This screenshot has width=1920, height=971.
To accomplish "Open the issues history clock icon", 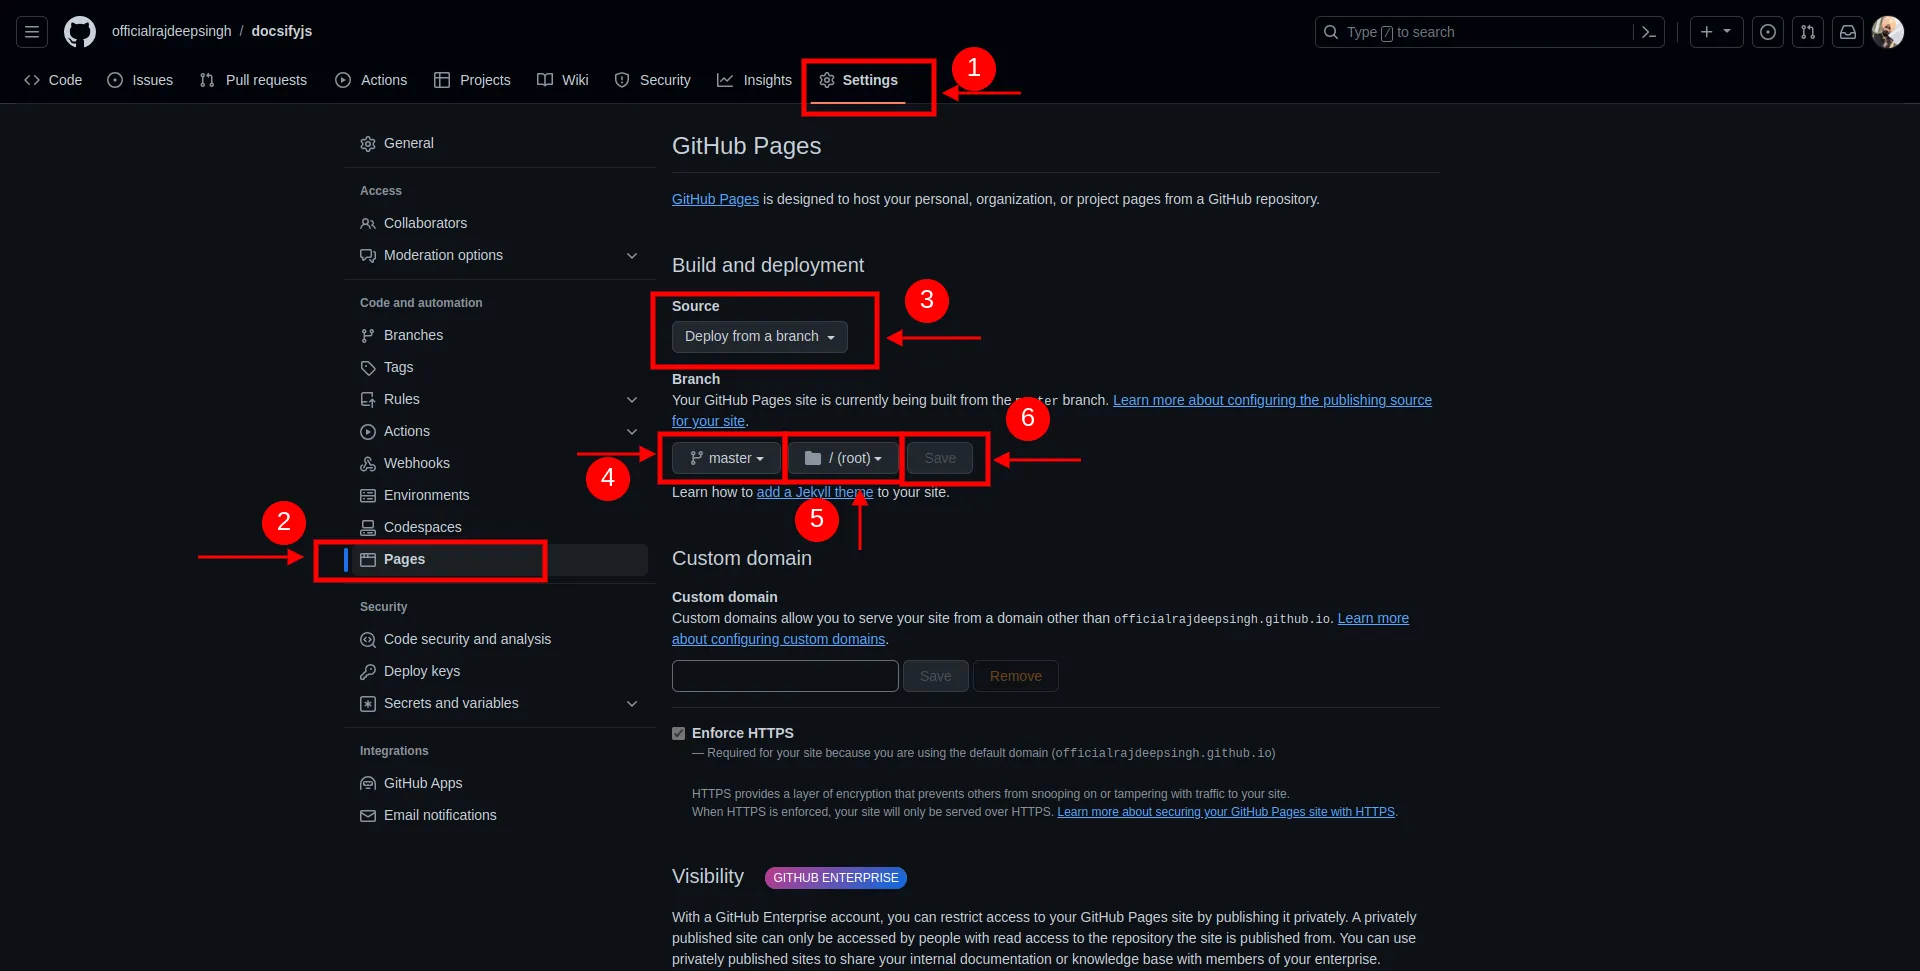I will click(x=1768, y=31).
